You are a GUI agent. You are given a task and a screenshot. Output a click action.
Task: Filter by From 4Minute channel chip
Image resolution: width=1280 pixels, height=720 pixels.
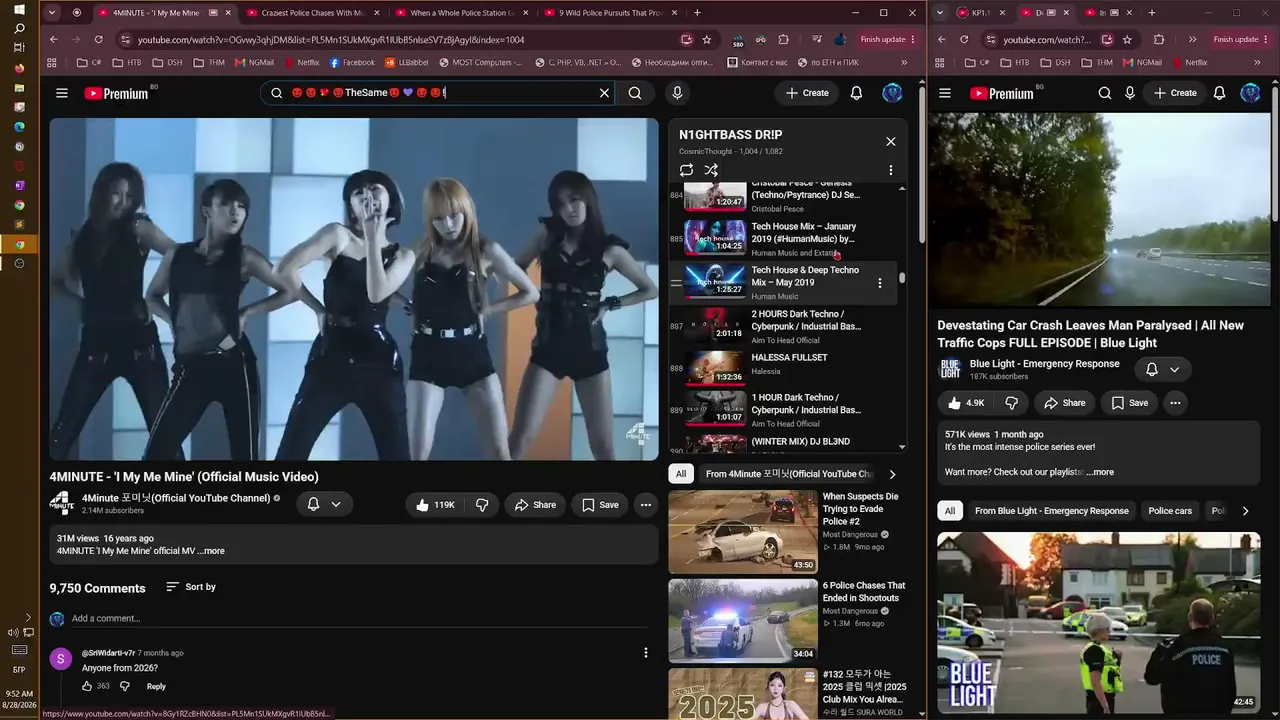pos(789,474)
